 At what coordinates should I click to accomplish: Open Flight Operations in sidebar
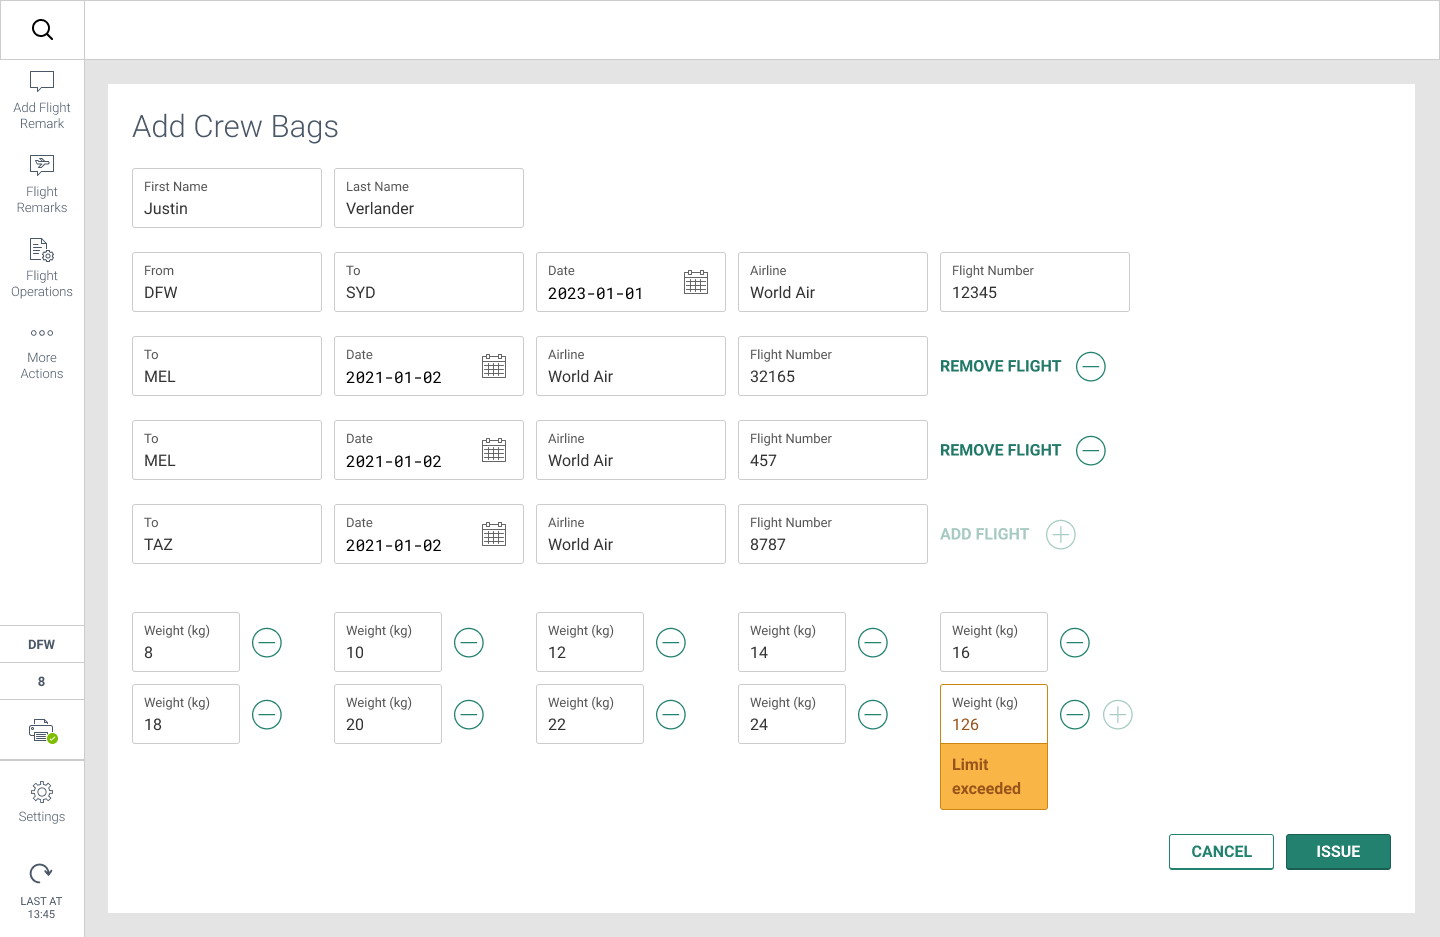point(42,269)
